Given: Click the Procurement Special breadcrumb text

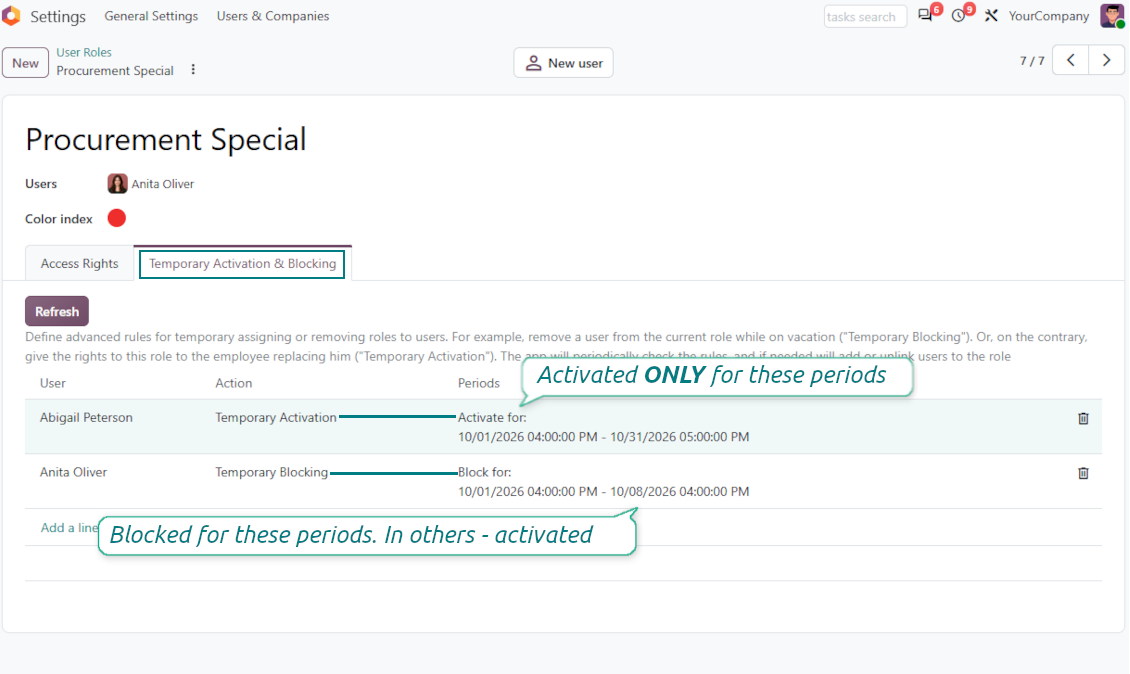Looking at the screenshot, I should tap(115, 71).
